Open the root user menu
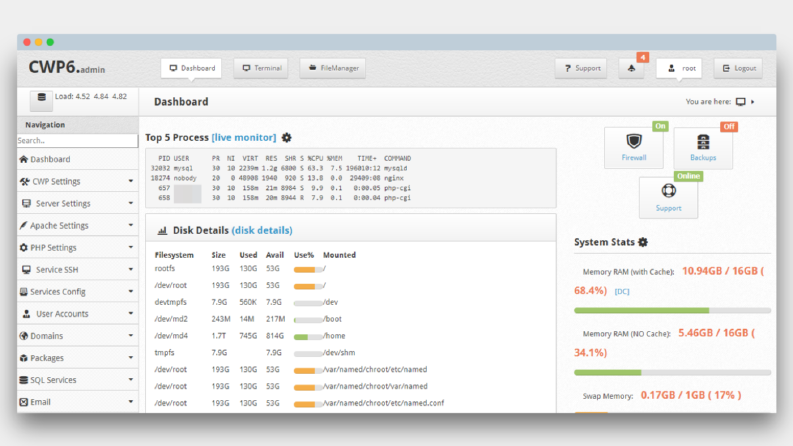This screenshot has height=446, width=793. [679, 68]
